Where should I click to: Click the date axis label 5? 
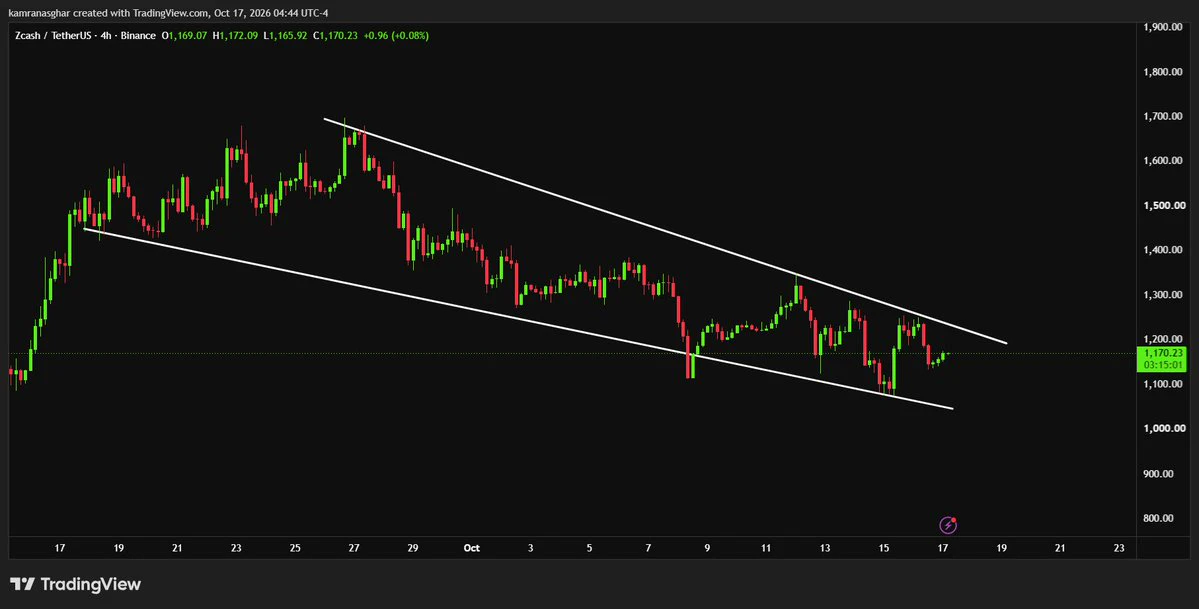pos(590,548)
